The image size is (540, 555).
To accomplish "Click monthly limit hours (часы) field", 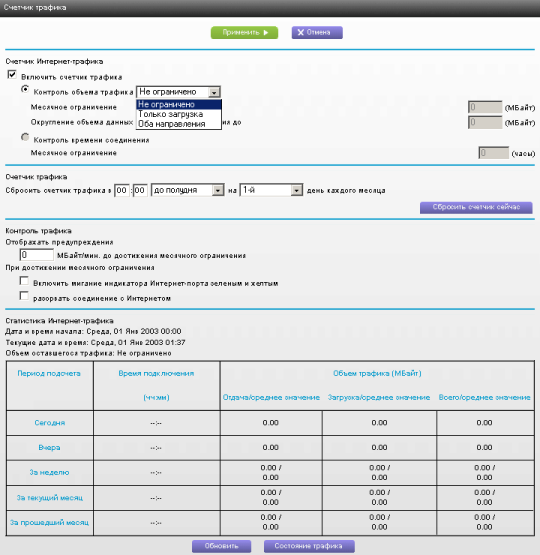I will (x=494, y=153).
